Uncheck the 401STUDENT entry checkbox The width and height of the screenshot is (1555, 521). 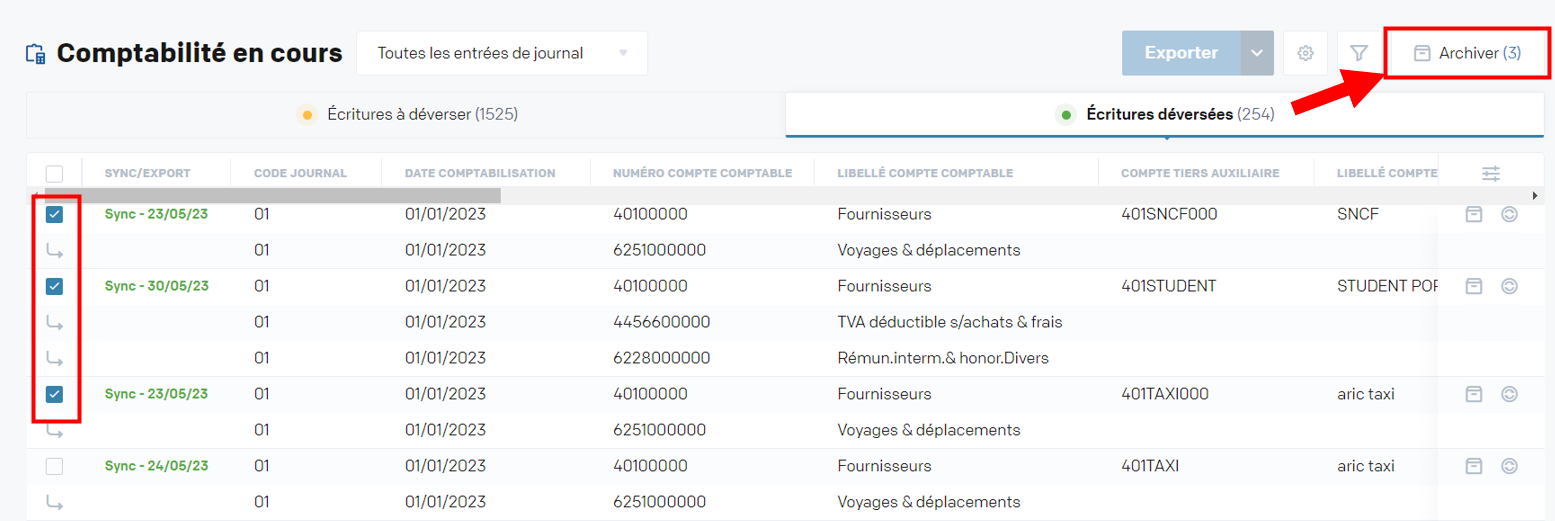55,286
